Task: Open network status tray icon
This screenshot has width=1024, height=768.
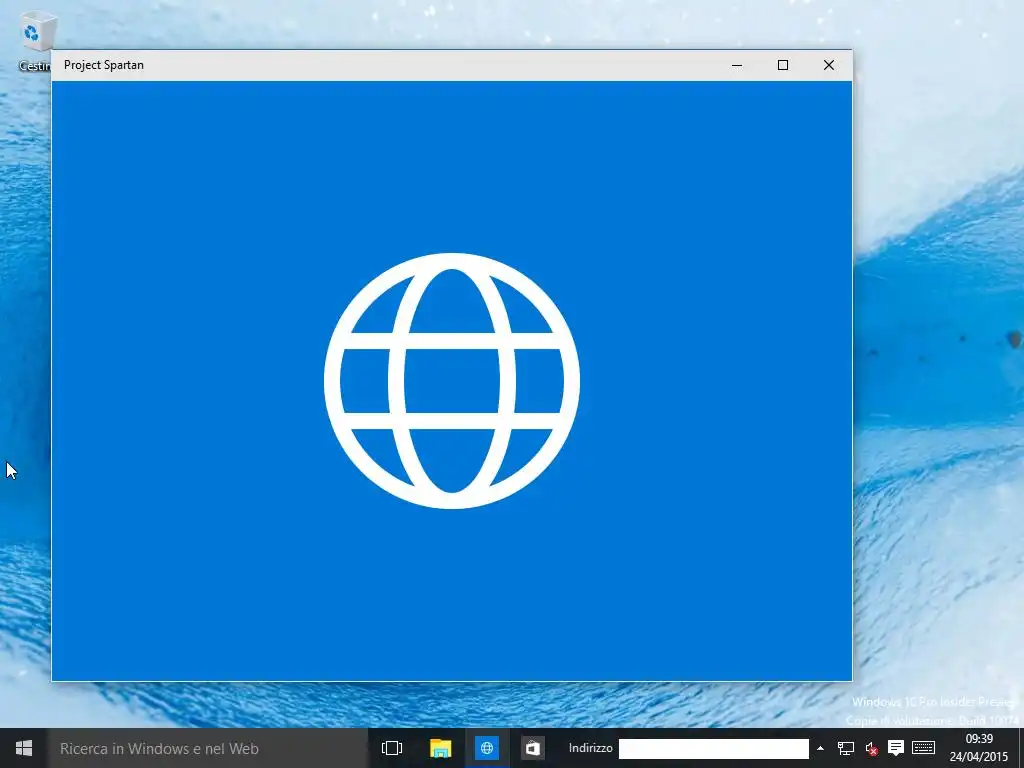Action: (846, 748)
